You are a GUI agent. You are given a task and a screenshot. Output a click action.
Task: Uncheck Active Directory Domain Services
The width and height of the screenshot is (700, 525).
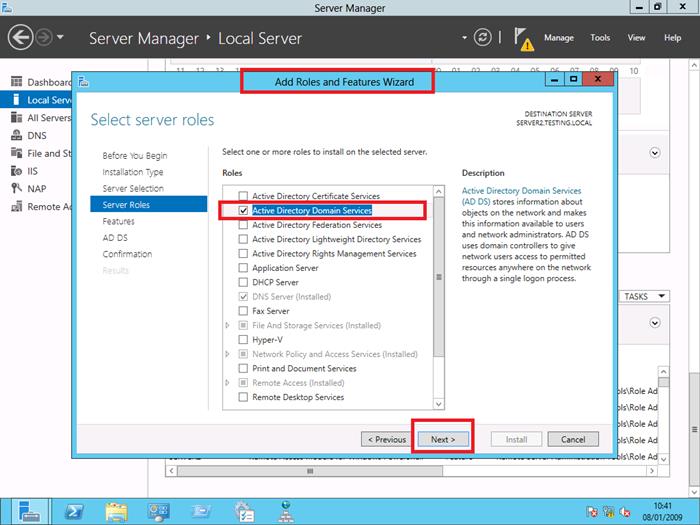pyautogui.click(x=243, y=210)
